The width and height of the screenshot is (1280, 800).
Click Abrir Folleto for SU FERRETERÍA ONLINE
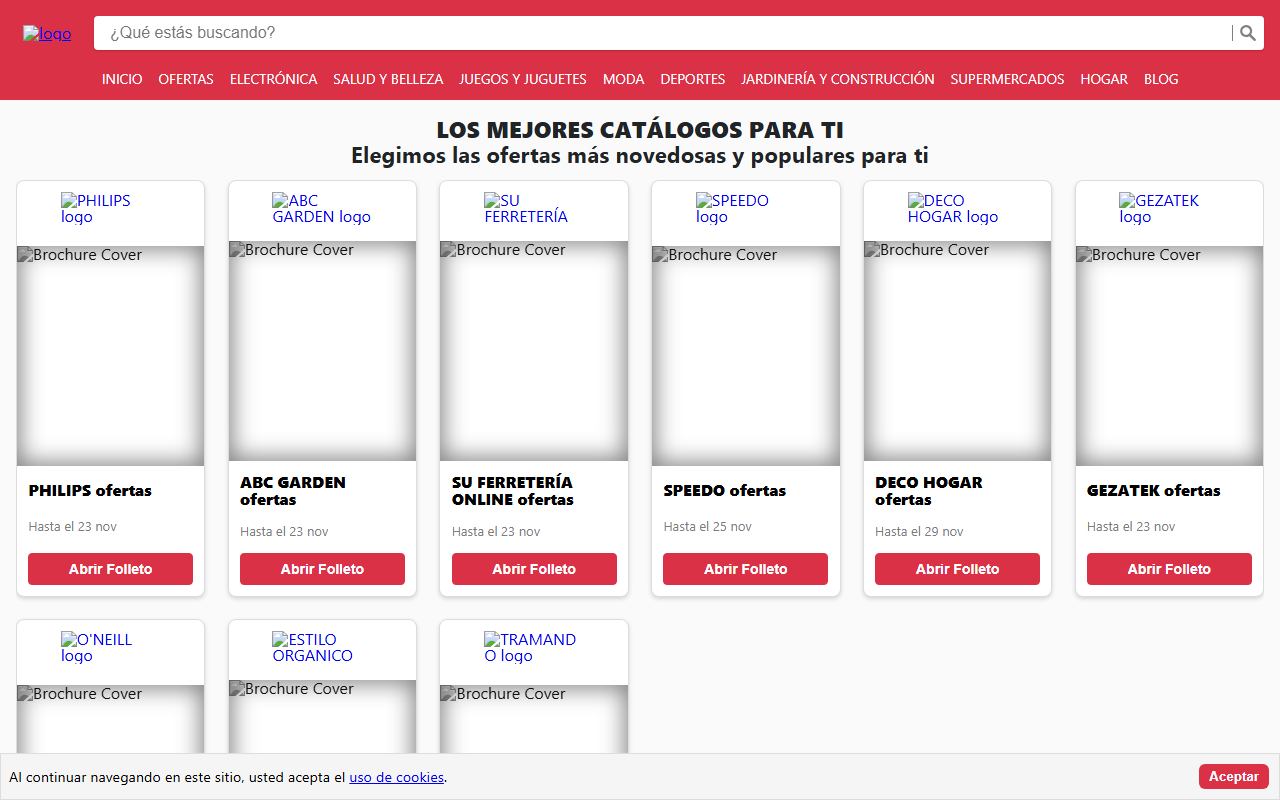pyautogui.click(x=534, y=569)
